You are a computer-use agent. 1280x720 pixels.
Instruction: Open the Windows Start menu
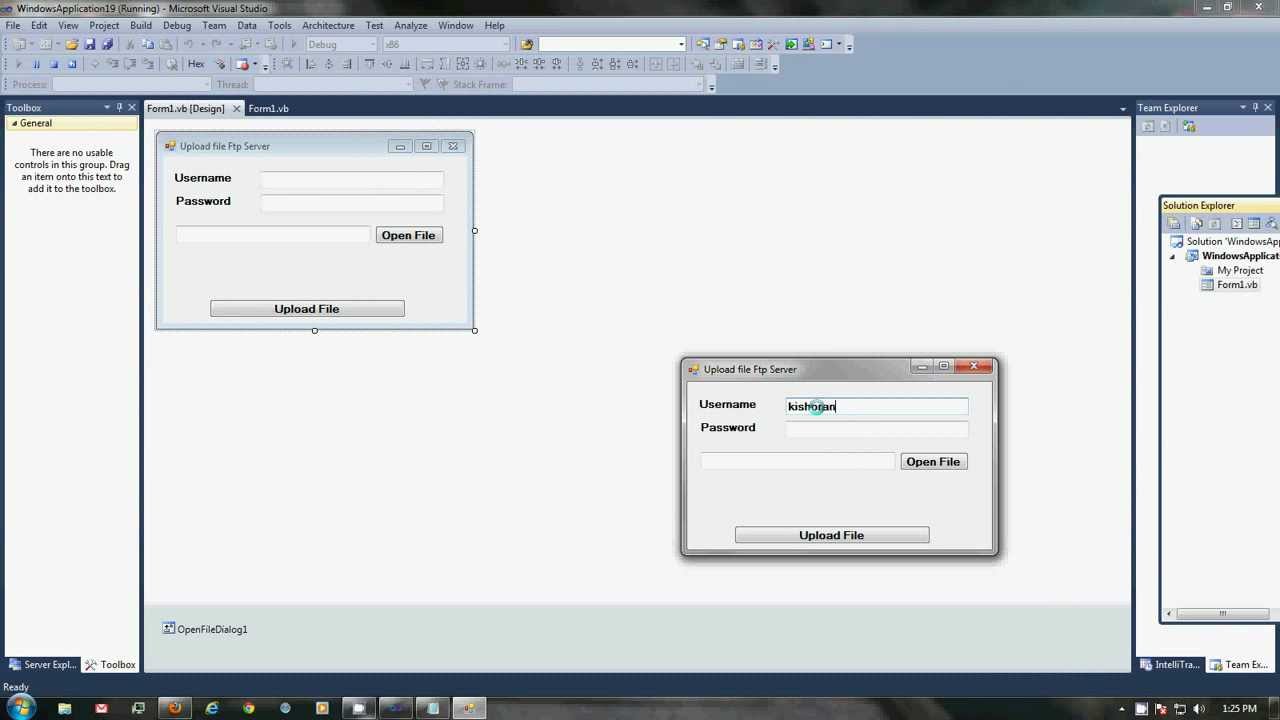21,708
